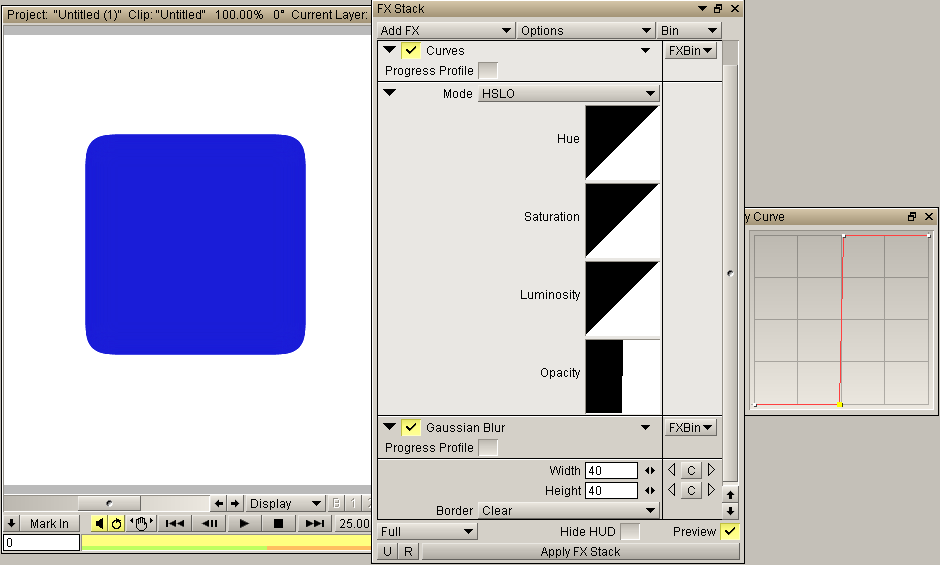Go to next Width keyframe

[711, 470]
